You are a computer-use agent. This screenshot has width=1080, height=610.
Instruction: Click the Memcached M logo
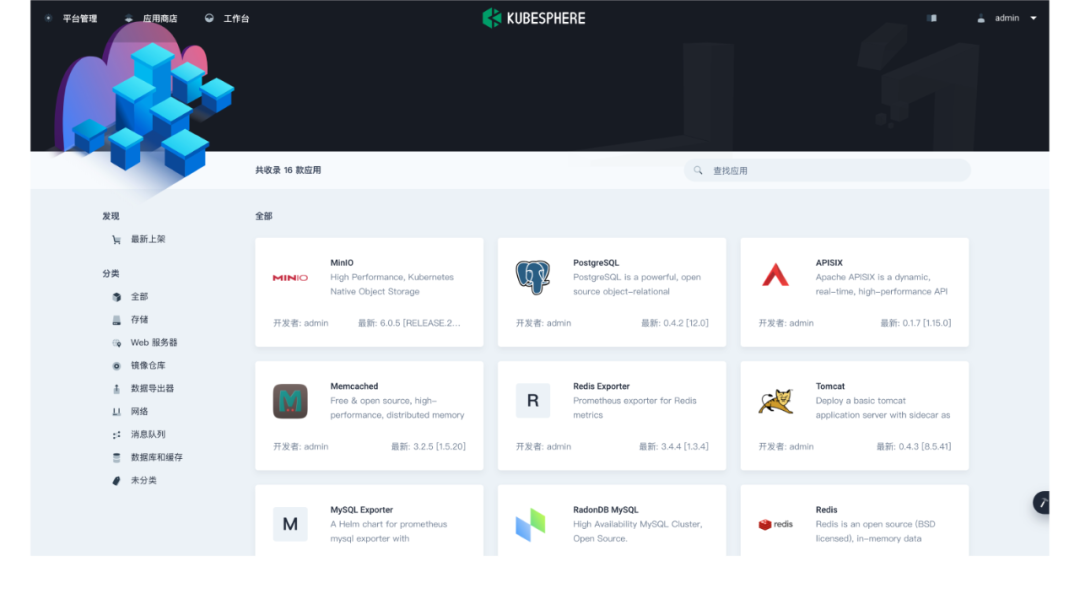290,401
